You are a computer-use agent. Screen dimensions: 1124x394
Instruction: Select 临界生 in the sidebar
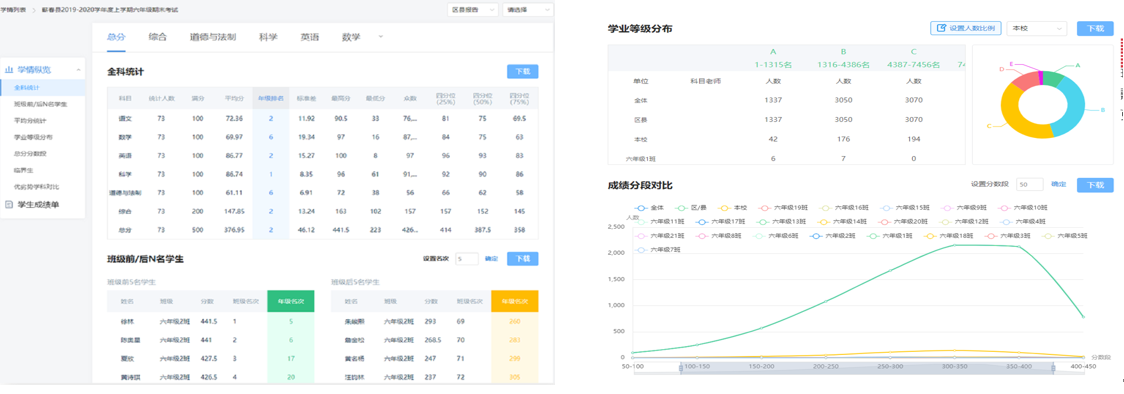click(20, 170)
